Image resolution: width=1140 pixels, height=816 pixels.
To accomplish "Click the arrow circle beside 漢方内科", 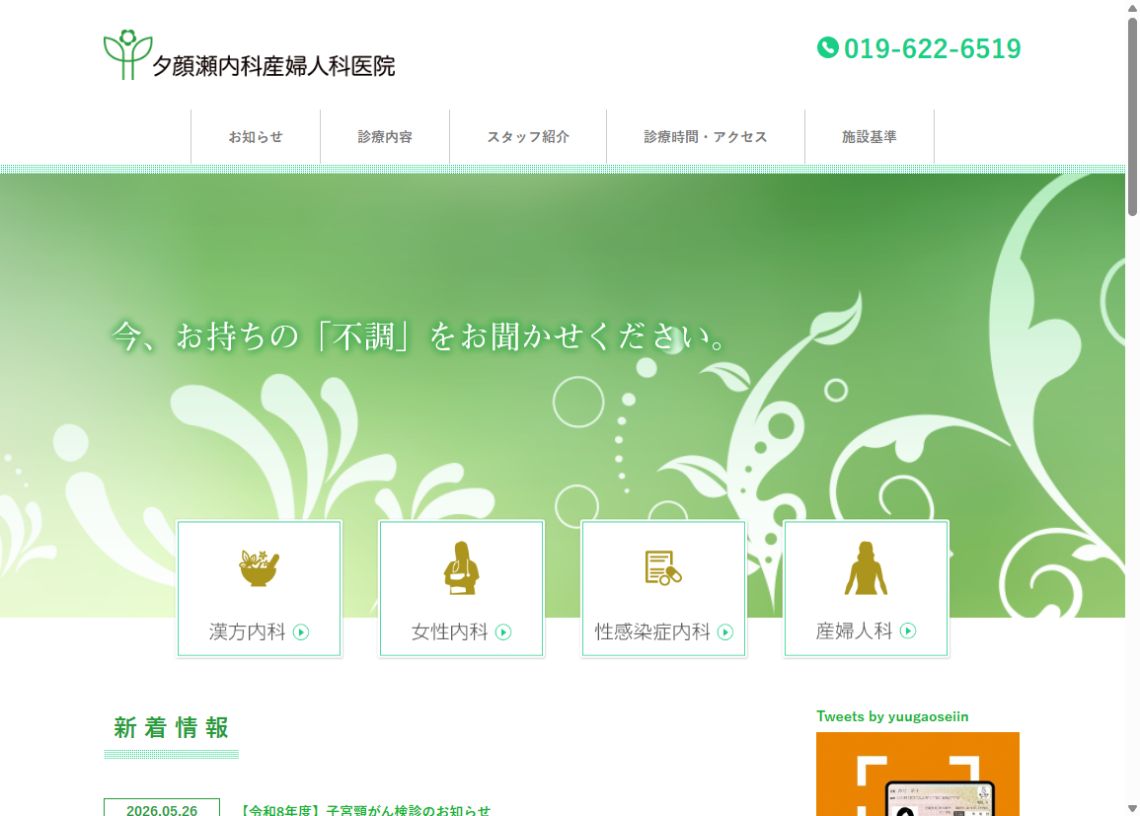I will tap(301, 632).
